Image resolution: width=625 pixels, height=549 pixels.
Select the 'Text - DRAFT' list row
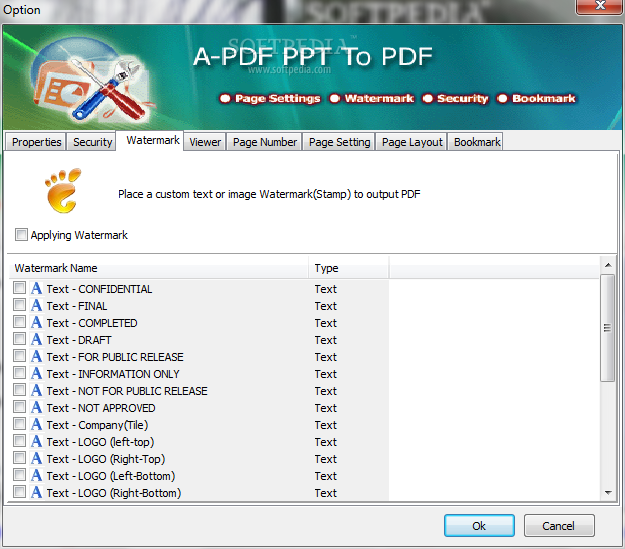pyautogui.click(x=199, y=340)
